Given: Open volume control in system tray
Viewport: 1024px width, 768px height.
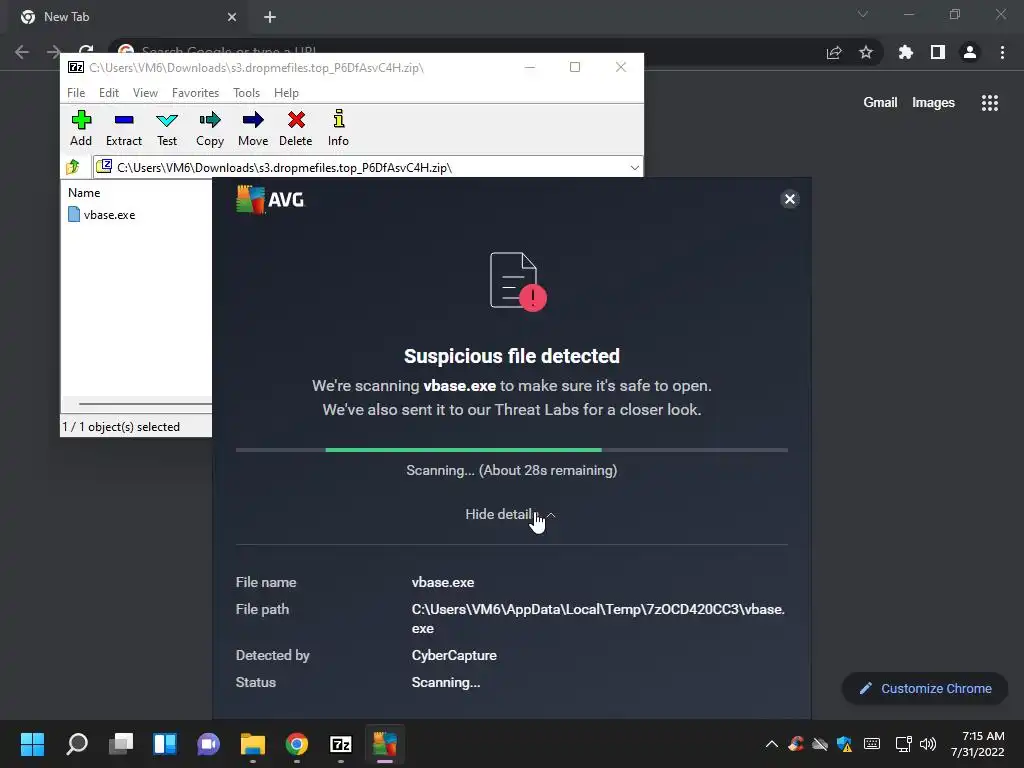Looking at the screenshot, I should [928, 744].
